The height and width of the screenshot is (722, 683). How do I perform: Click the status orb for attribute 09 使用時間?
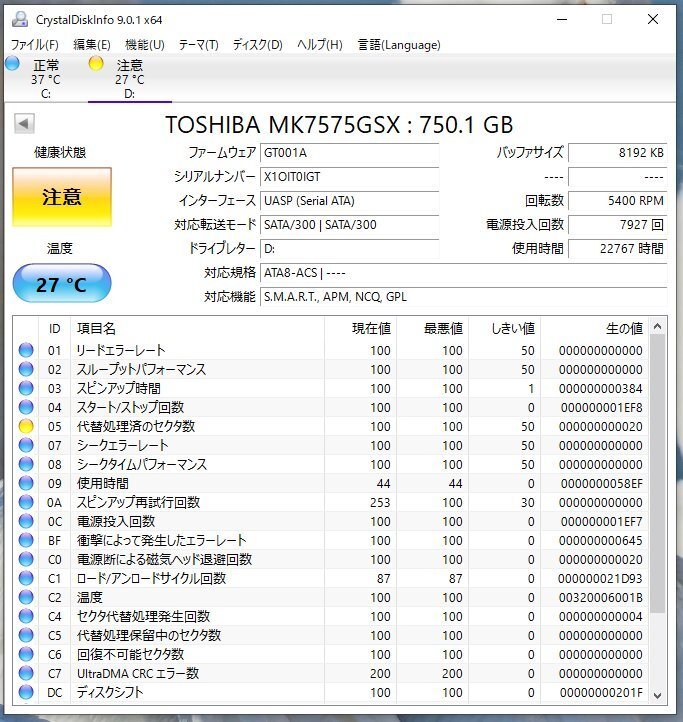click(26, 483)
